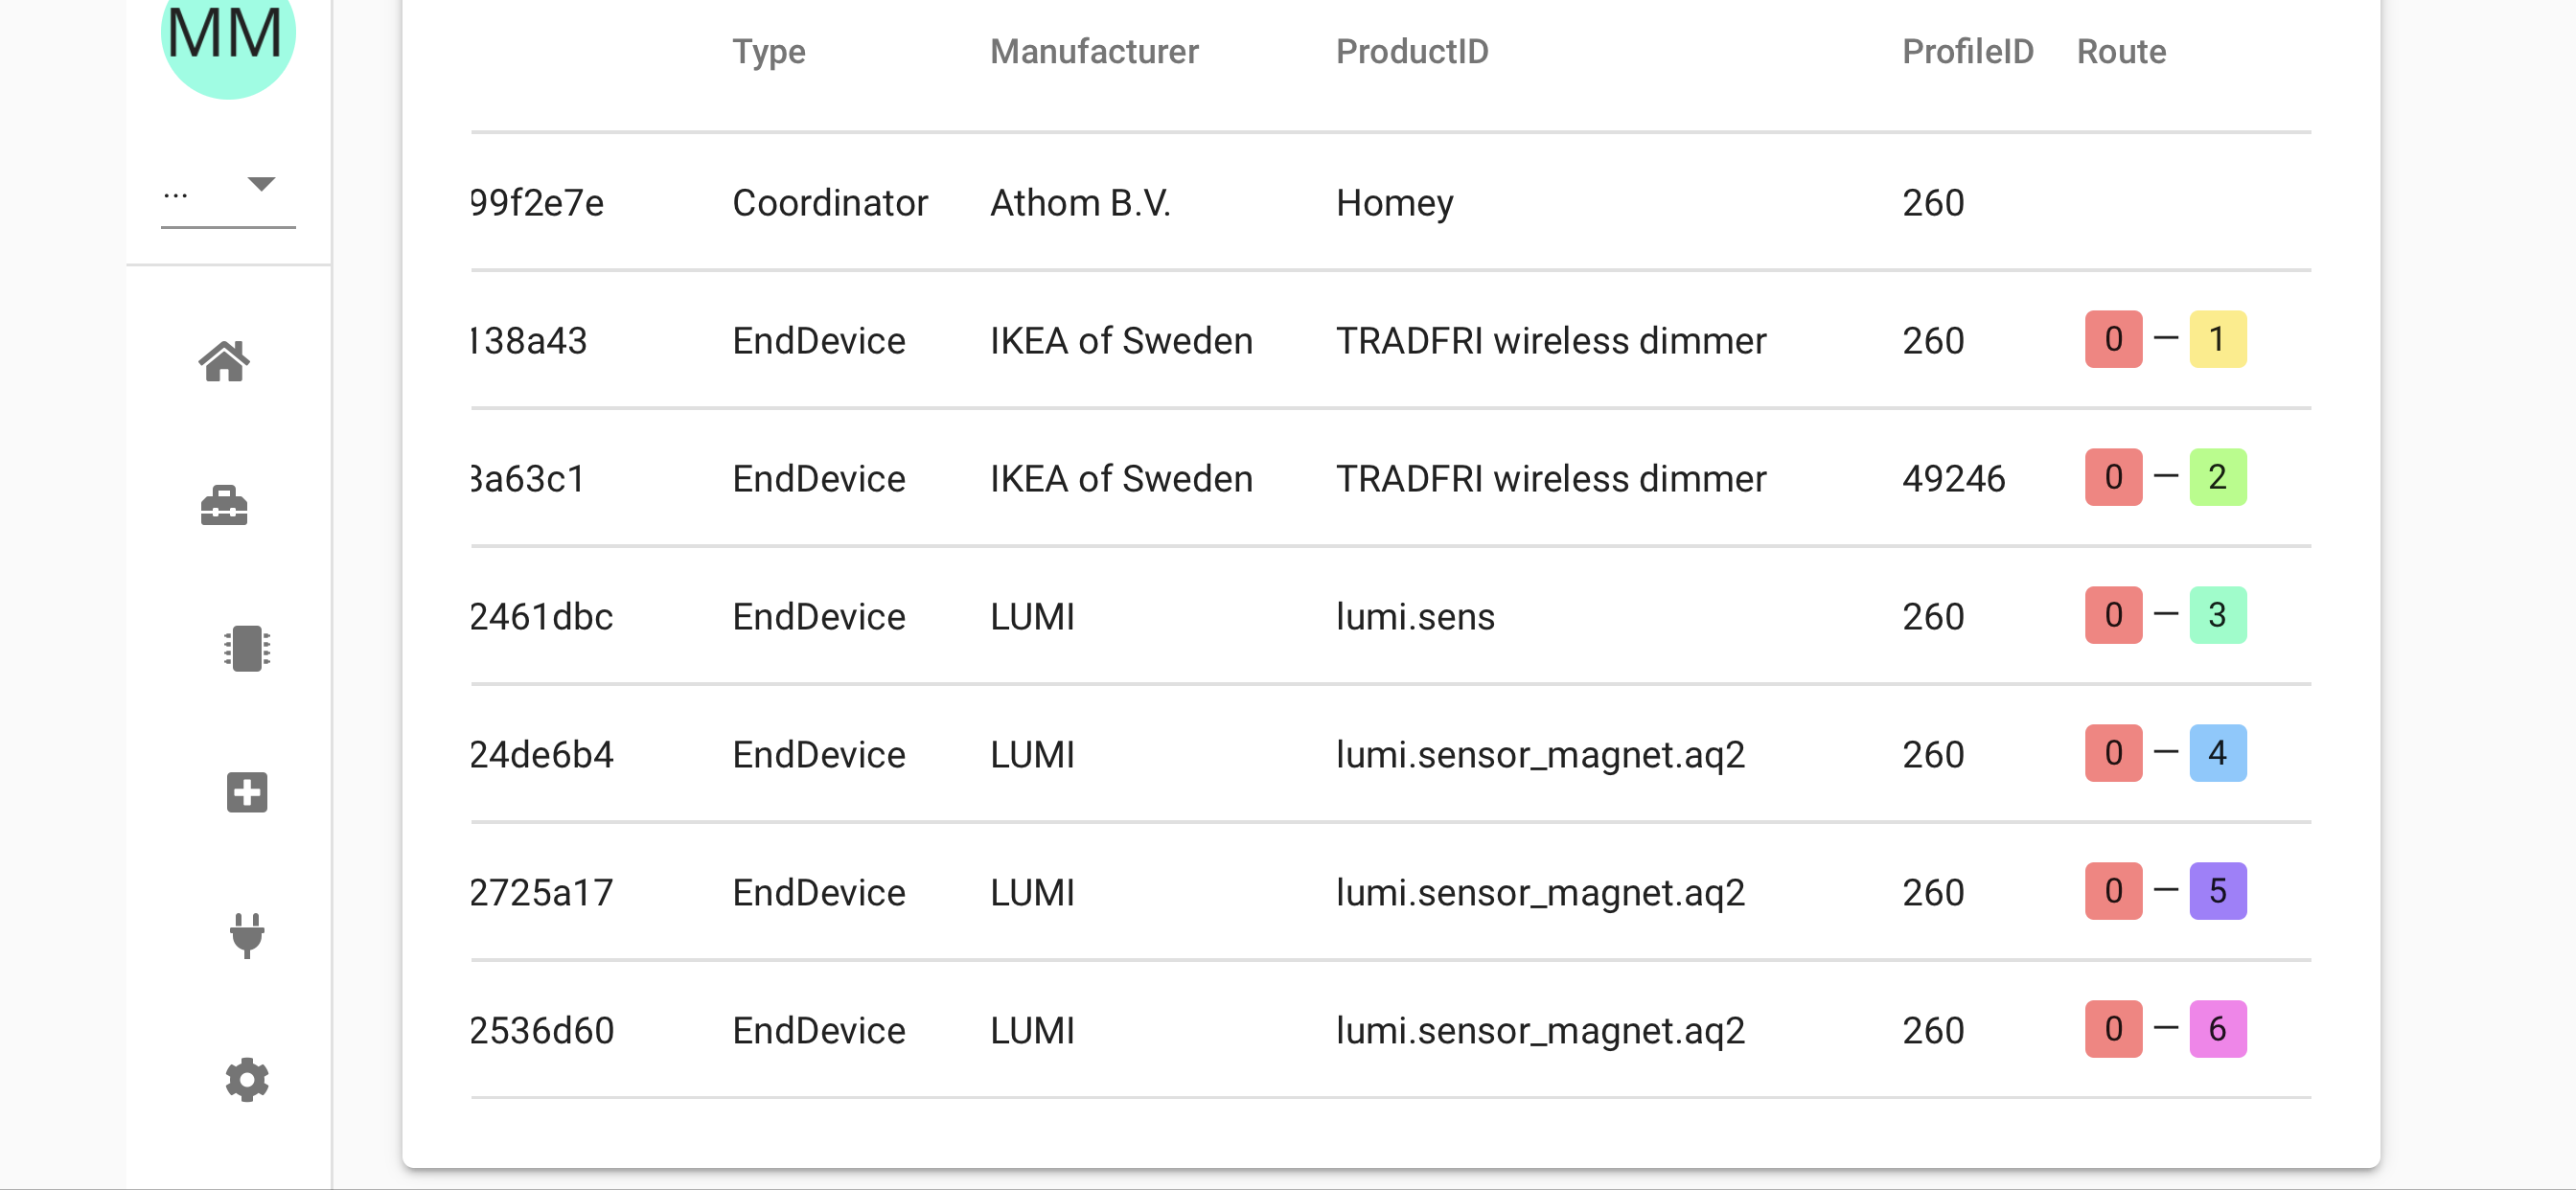The width and height of the screenshot is (2576, 1190).
Task: Click ProfileID value 49246
Action: 1953,479
